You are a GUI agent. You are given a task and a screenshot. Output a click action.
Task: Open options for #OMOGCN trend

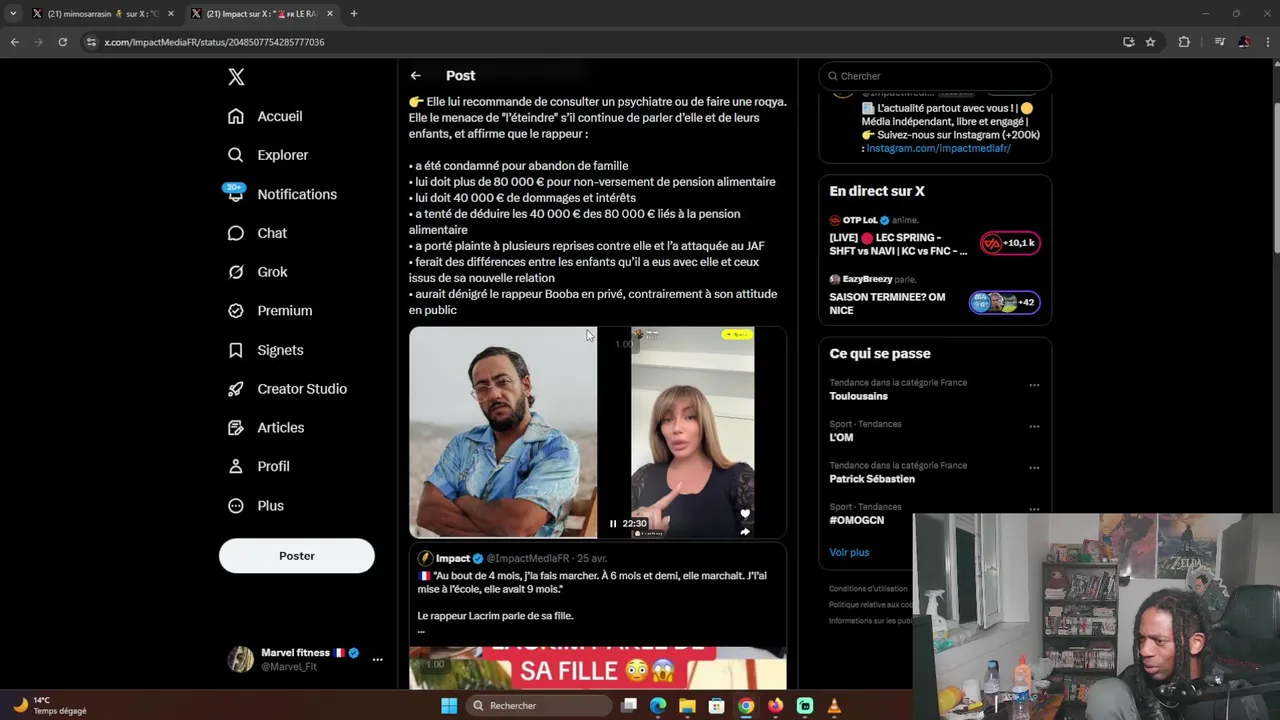click(1034, 509)
